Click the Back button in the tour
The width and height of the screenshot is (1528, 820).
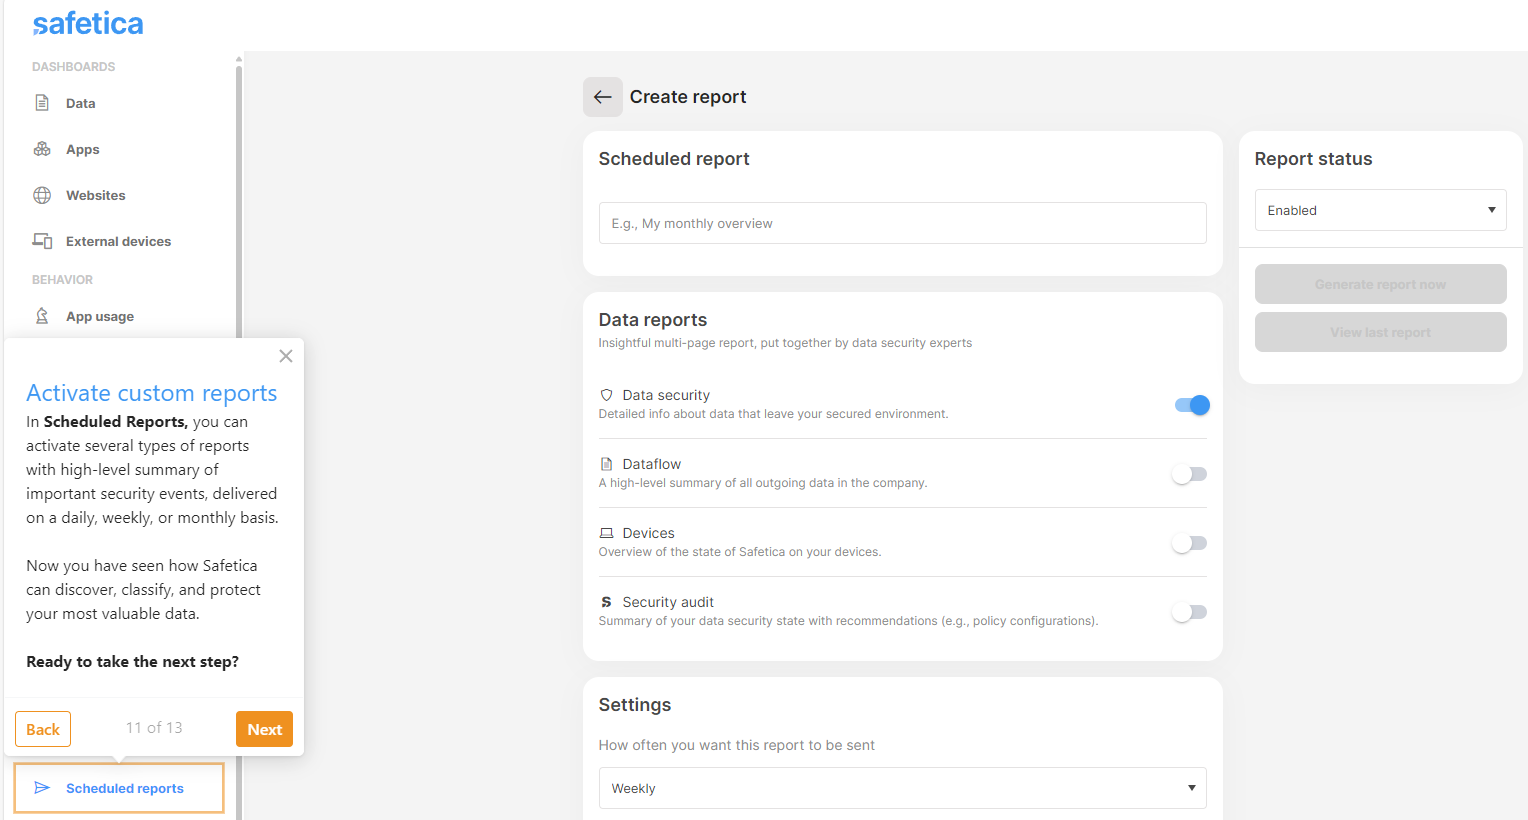[43, 729]
